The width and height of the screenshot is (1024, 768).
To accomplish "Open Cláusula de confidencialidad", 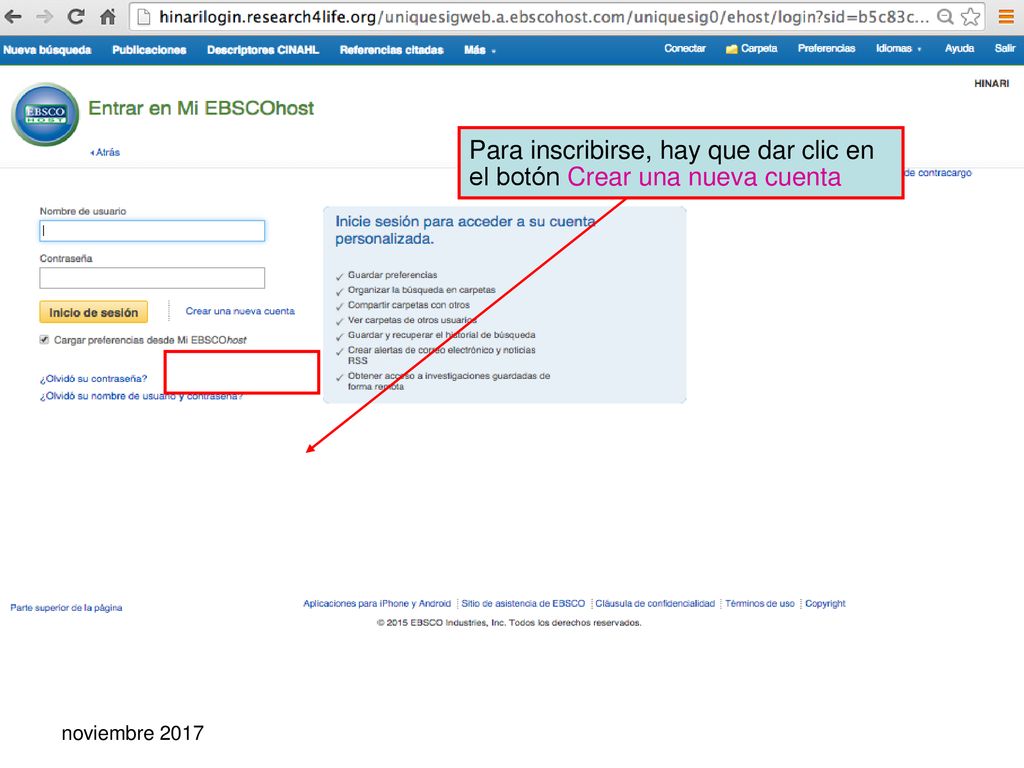I will click(x=655, y=603).
